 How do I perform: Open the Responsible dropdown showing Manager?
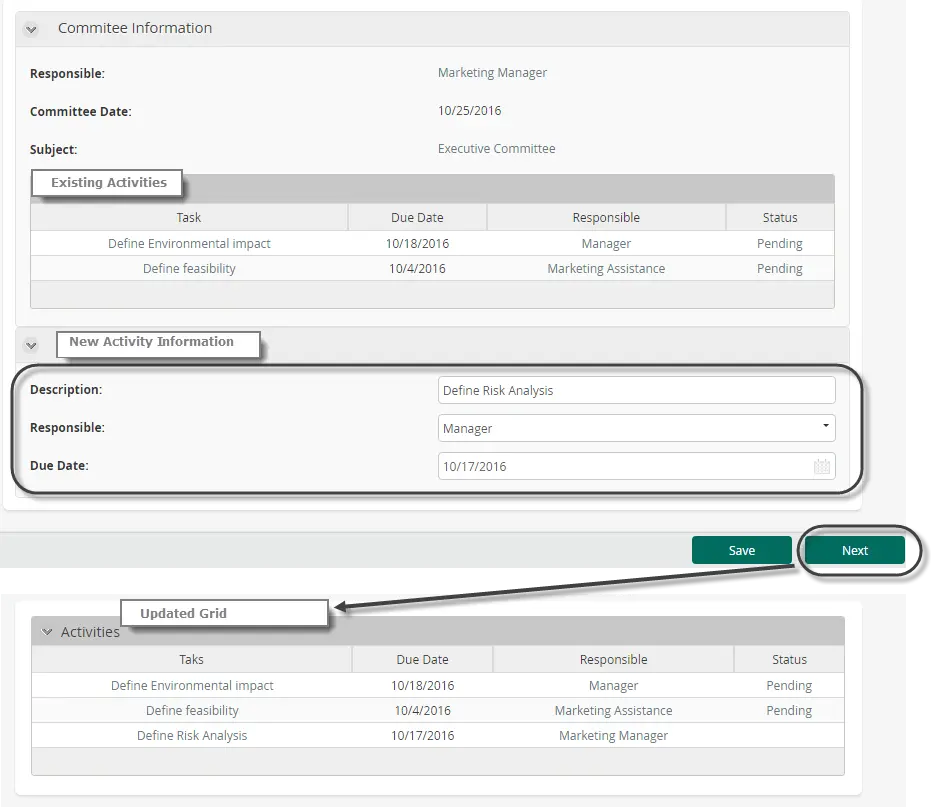pyautogui.click(x=636, y=428)
